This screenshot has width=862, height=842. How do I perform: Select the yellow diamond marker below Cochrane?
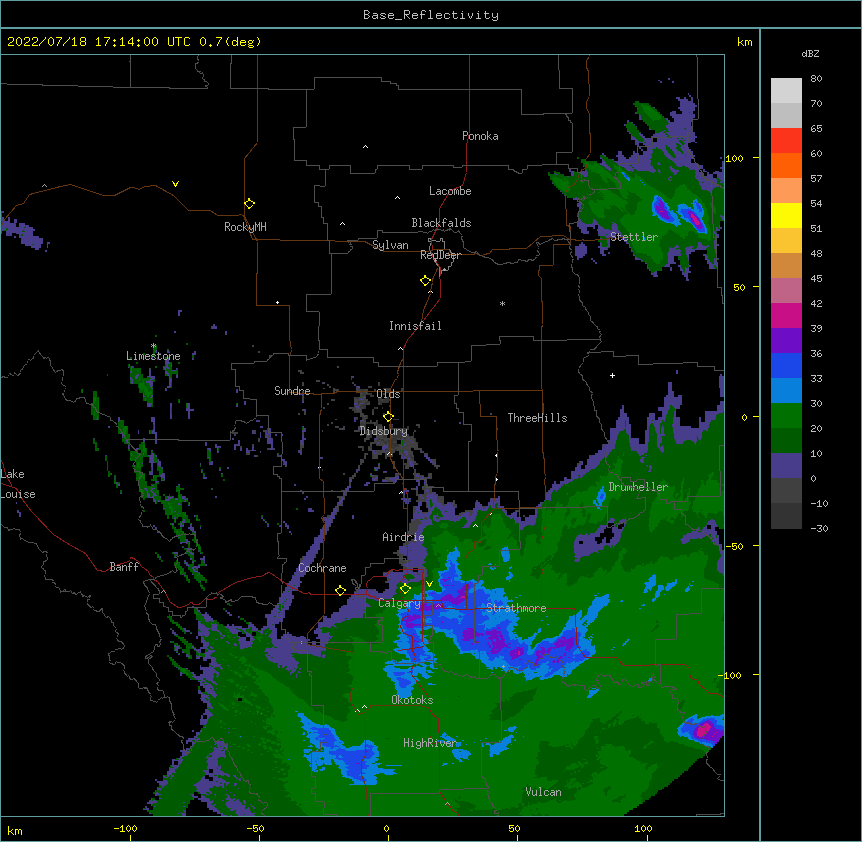click(x=340, y=590)
